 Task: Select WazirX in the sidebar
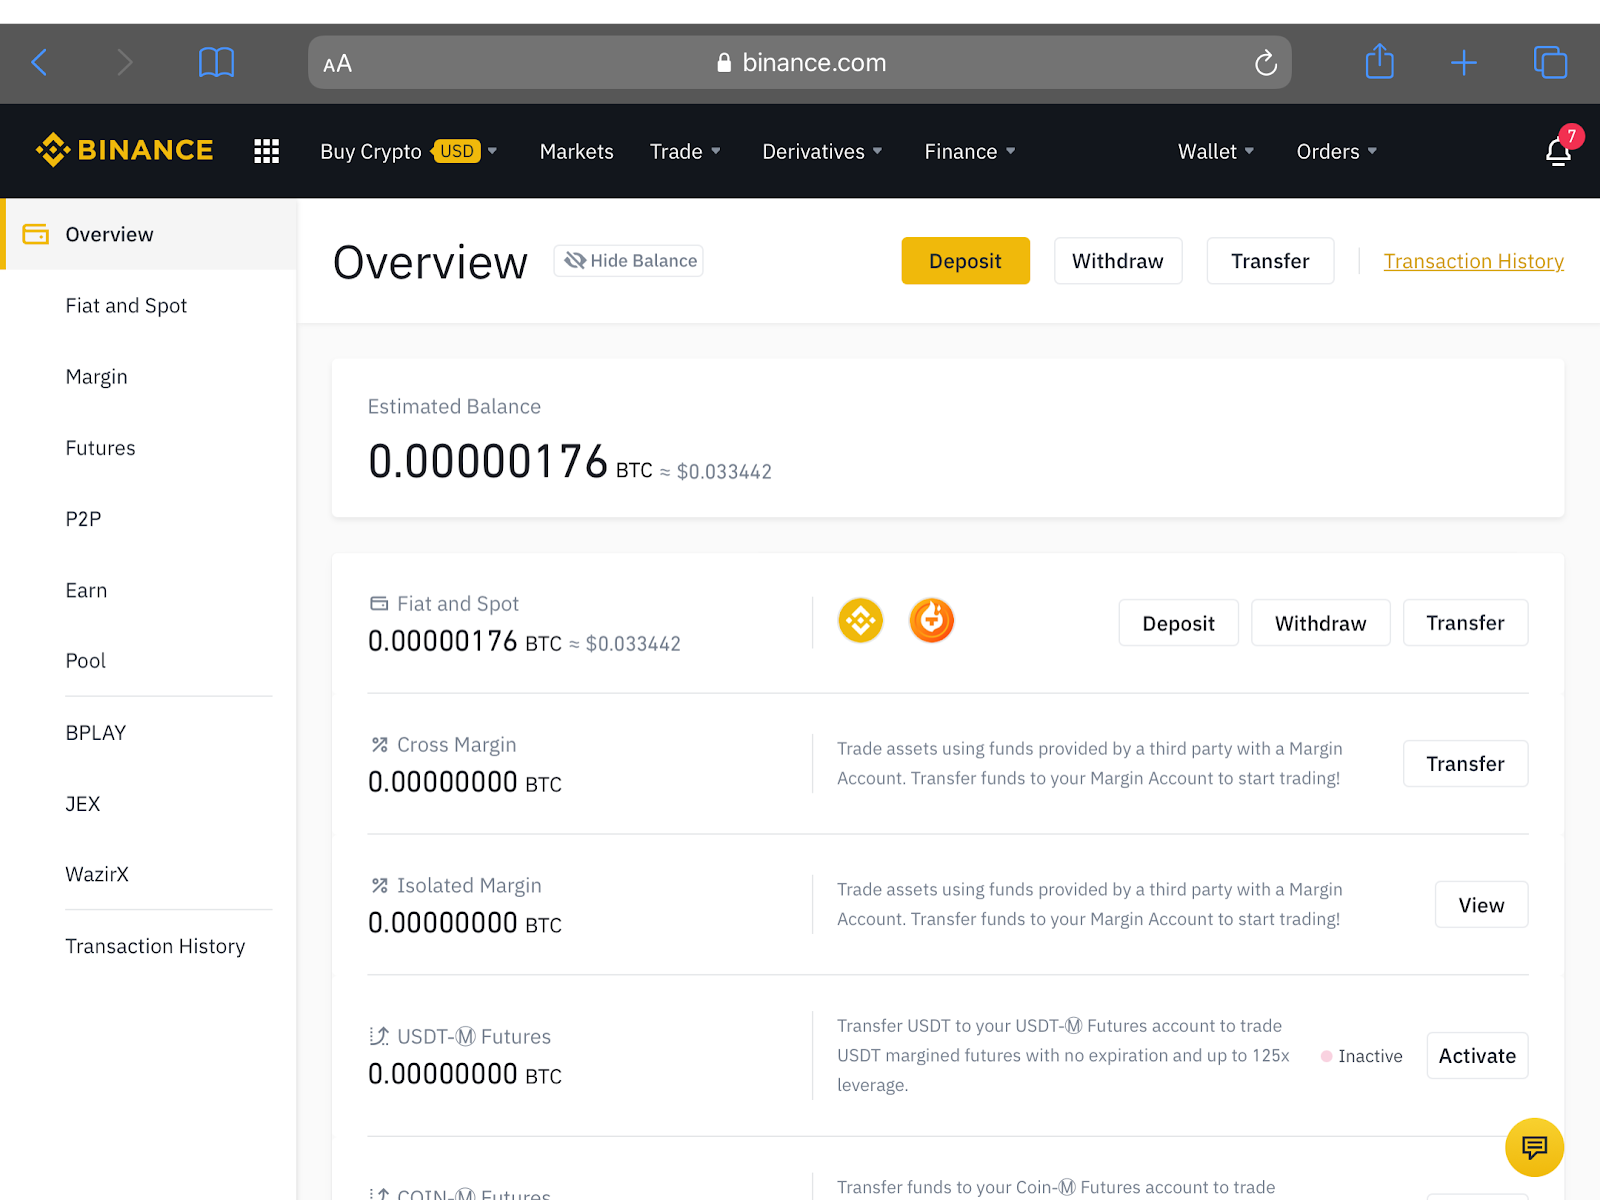click(x=97, y=874)
